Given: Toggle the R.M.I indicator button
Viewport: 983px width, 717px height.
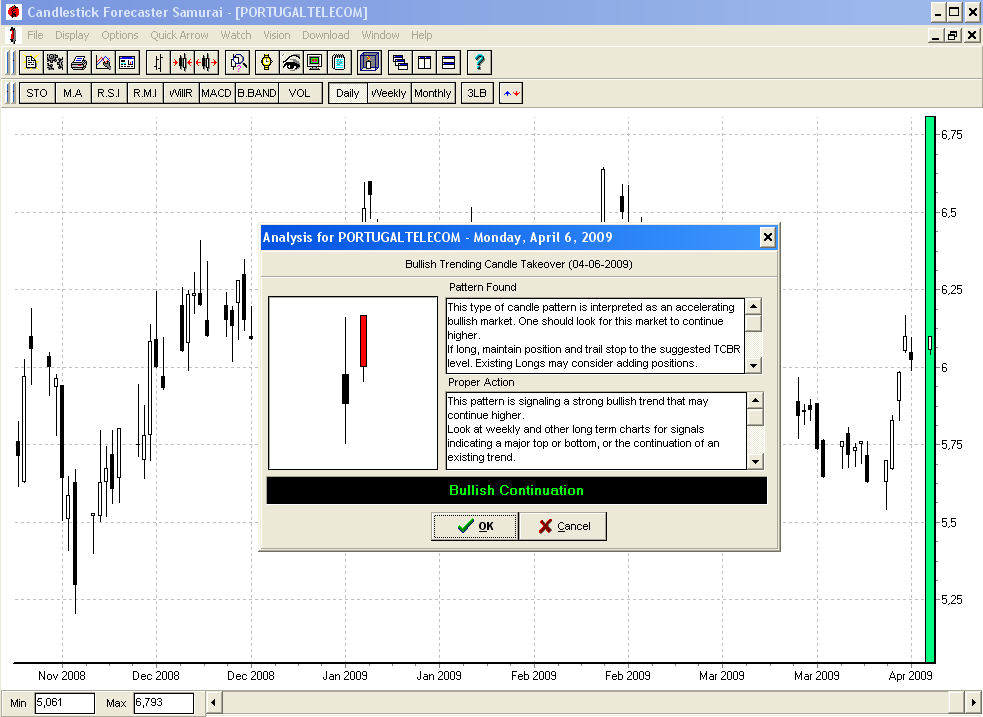Looking at the screenshot, I should click(x=145, y=93).
